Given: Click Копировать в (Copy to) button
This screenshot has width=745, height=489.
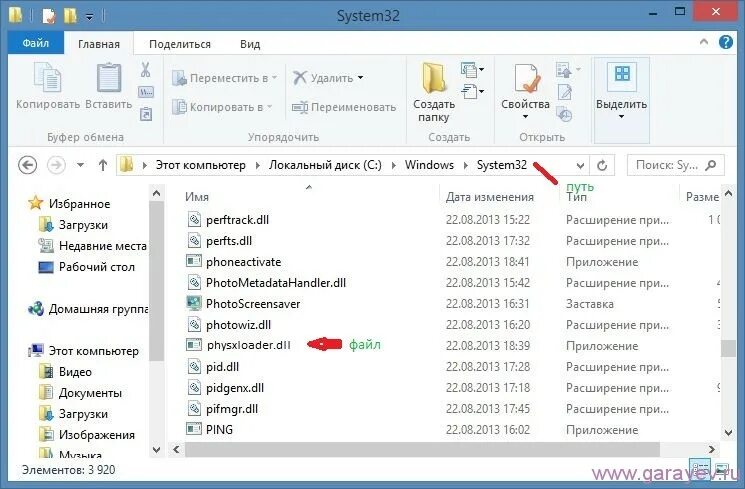Looking at the screenshot, I should (x=222, y=107).
